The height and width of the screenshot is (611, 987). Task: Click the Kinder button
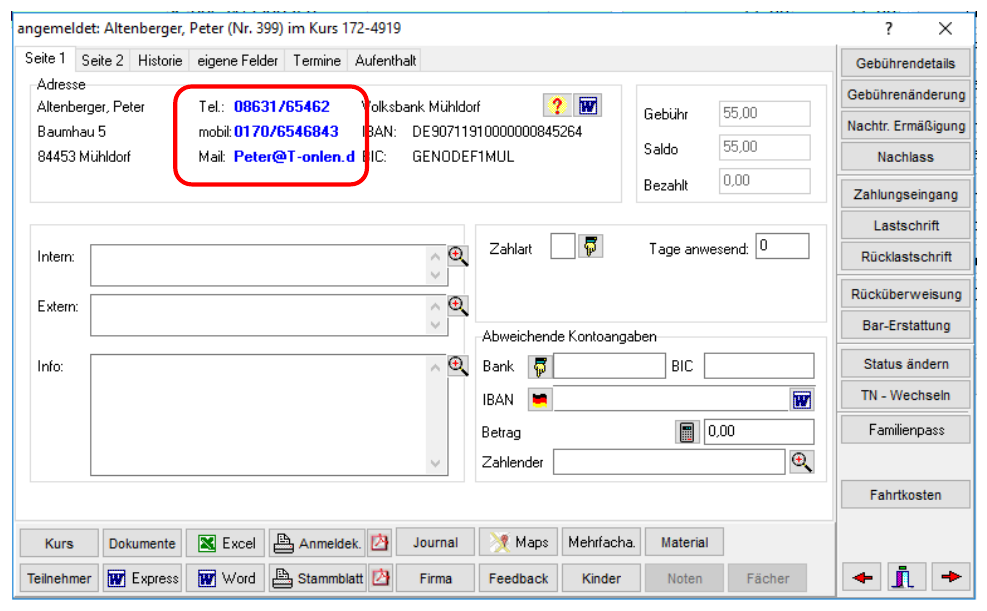tap(601, 578)
